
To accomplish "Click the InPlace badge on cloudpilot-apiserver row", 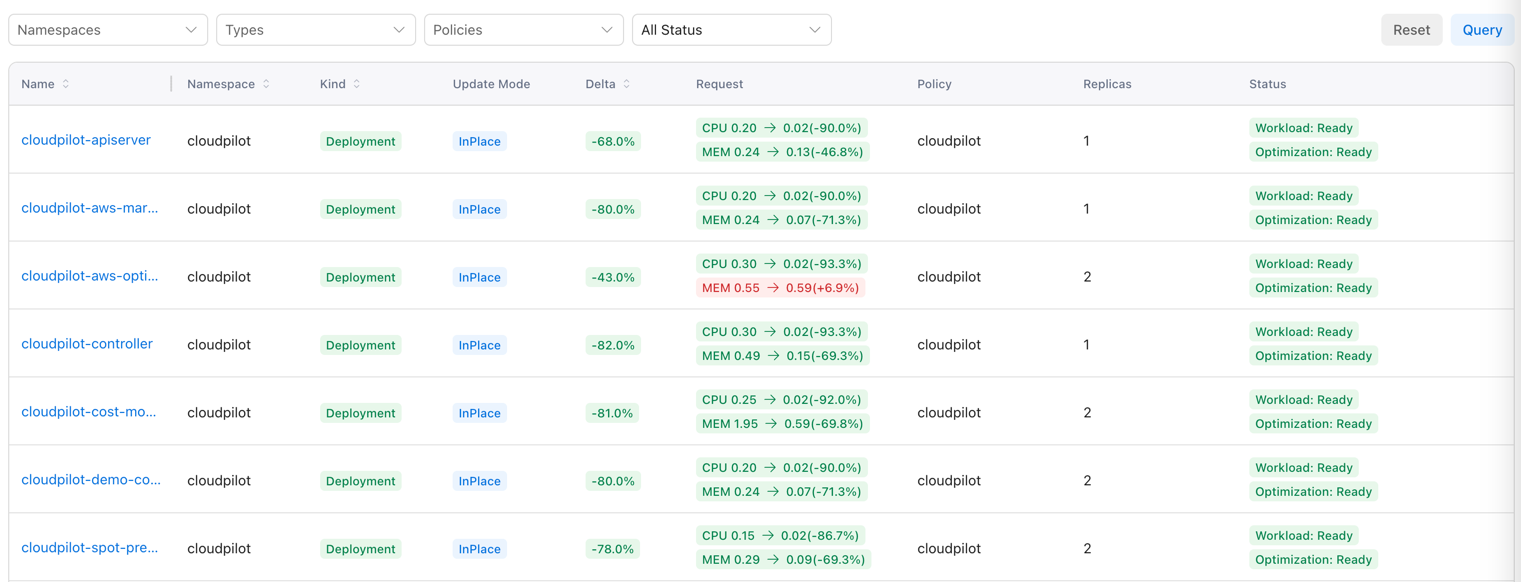I will point(479,141).
